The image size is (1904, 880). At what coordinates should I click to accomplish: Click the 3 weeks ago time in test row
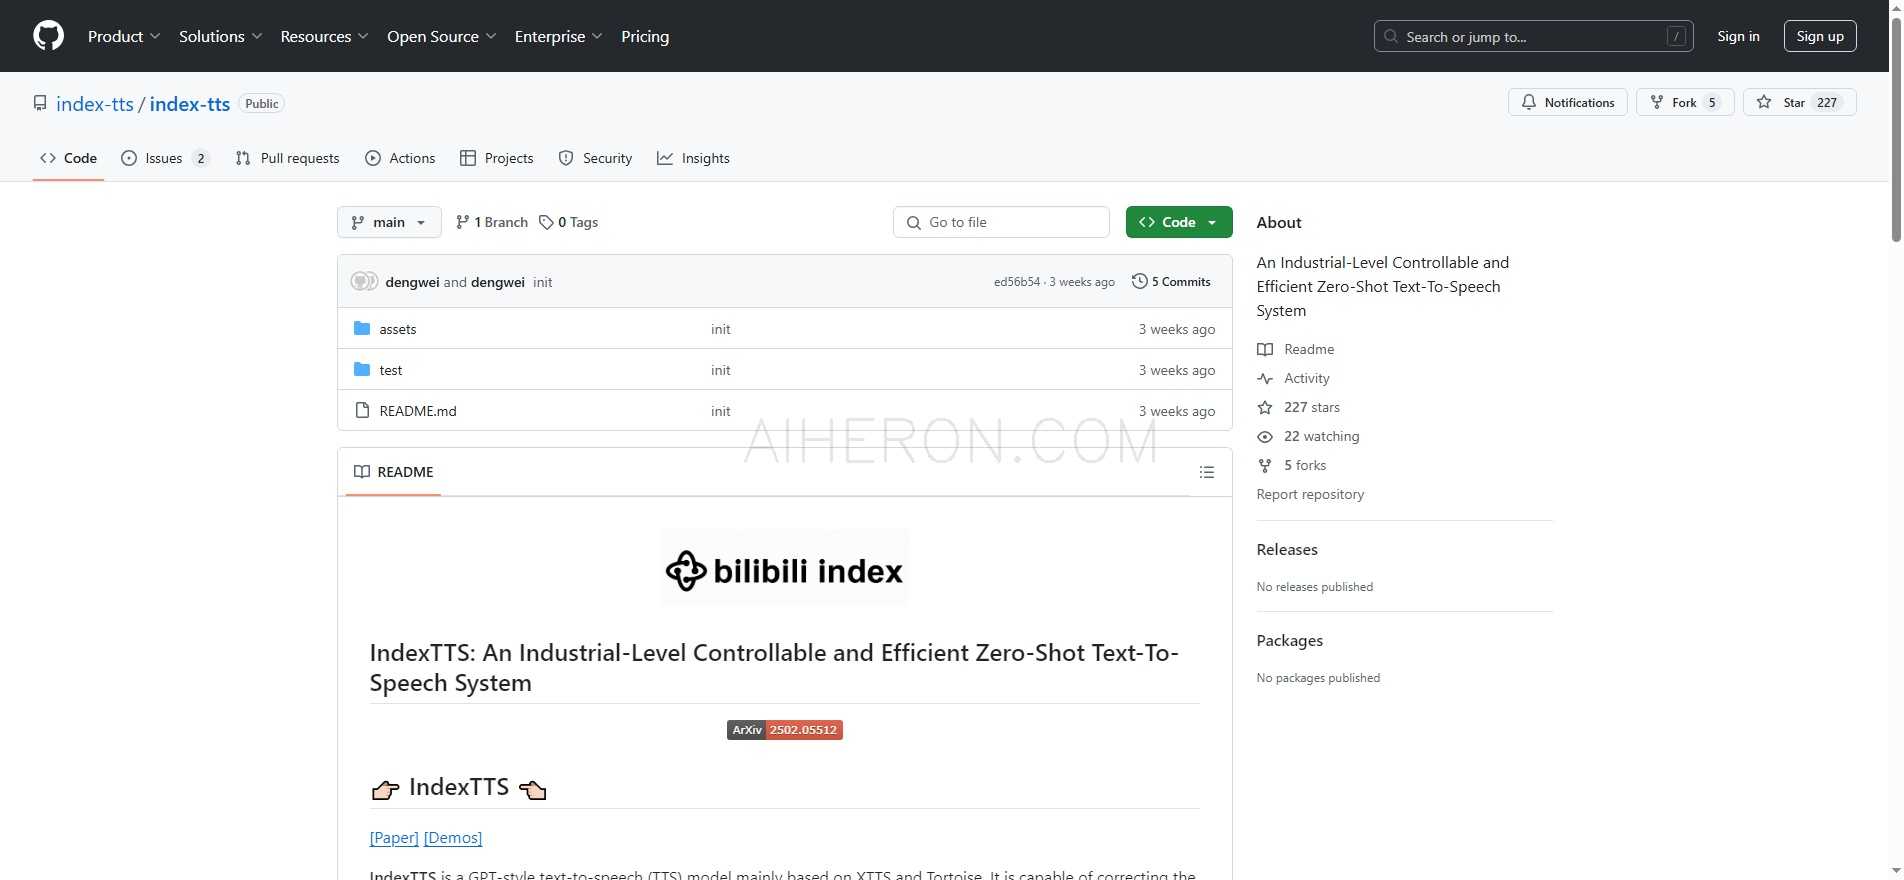[x=1177, y=370]
